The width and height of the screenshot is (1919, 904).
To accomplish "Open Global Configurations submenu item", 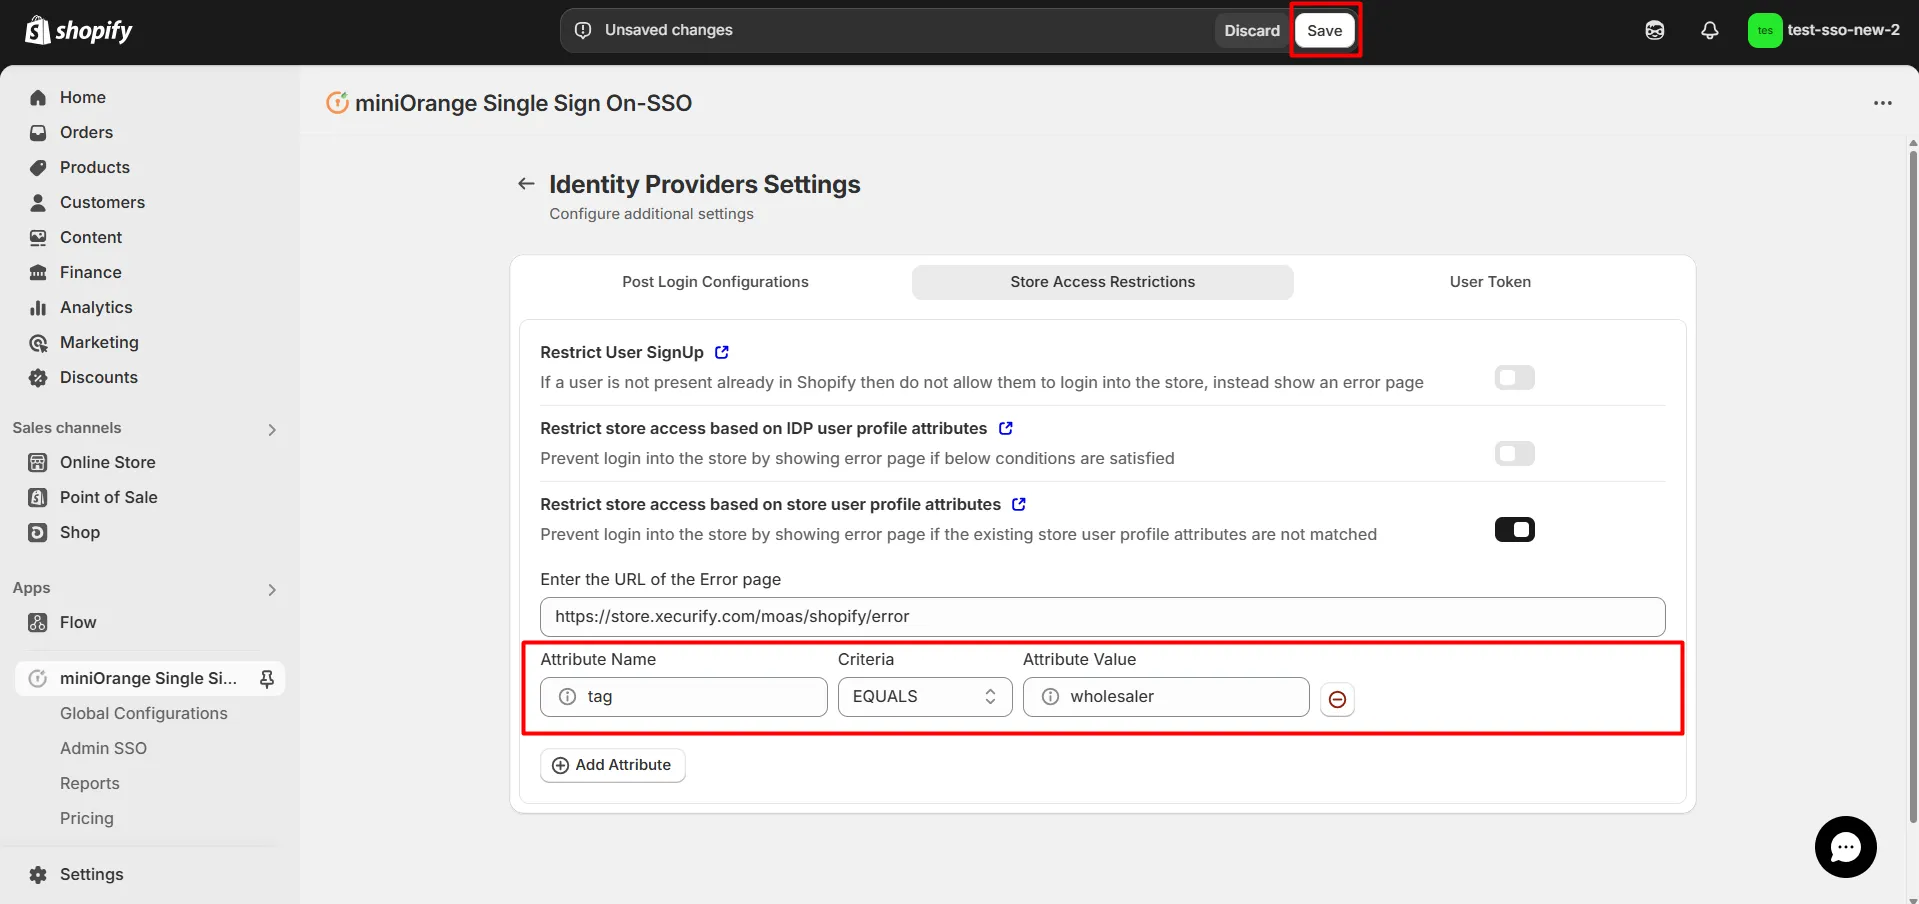I will pos(143,713).
